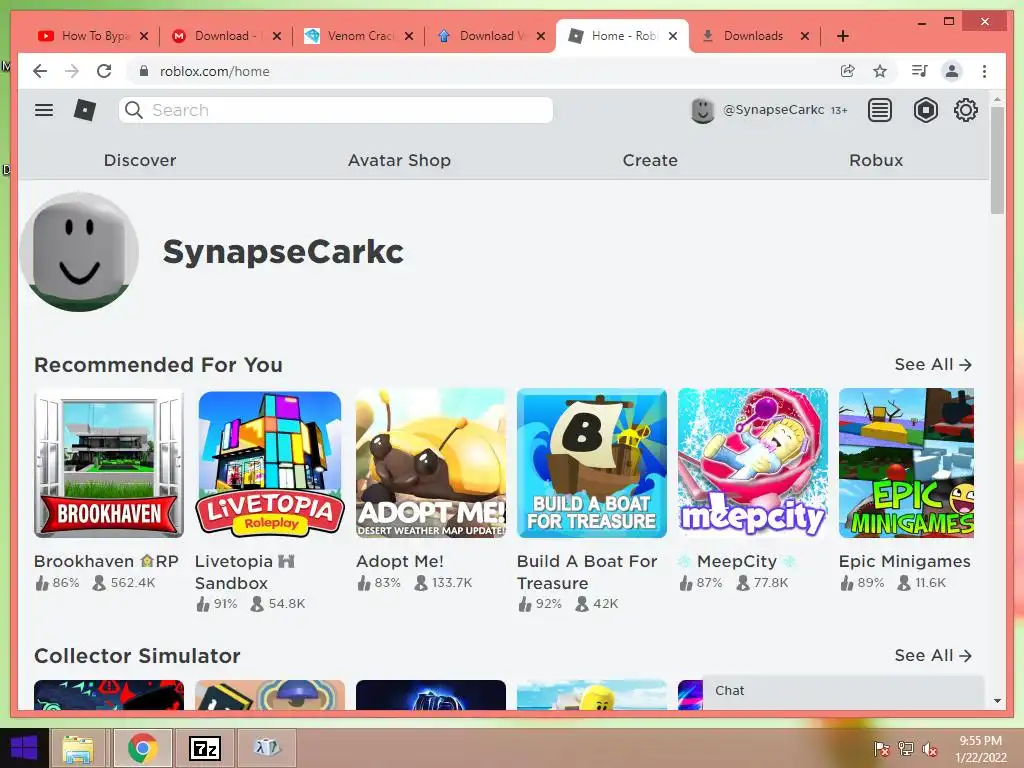This screenshot has height=768, width=1024.
Task: Click the roblox.com/home address bar
Action: coord(482,71)
